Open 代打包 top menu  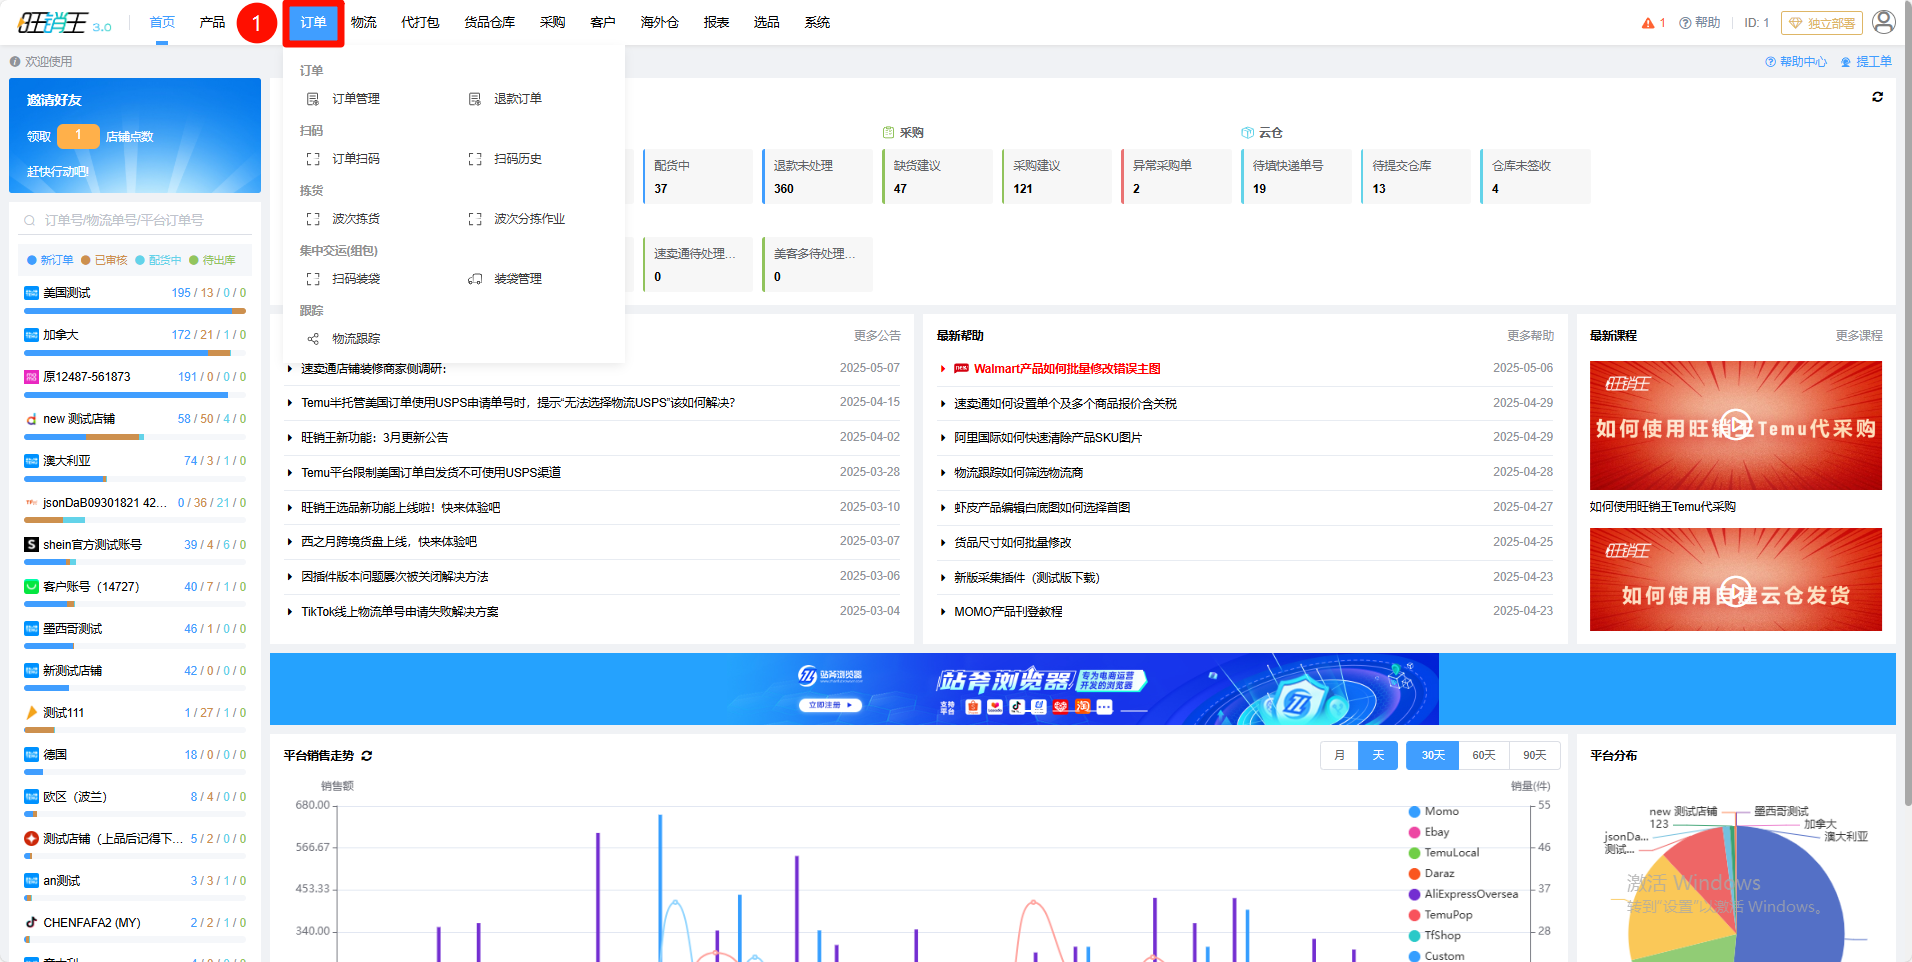(420, 22)
